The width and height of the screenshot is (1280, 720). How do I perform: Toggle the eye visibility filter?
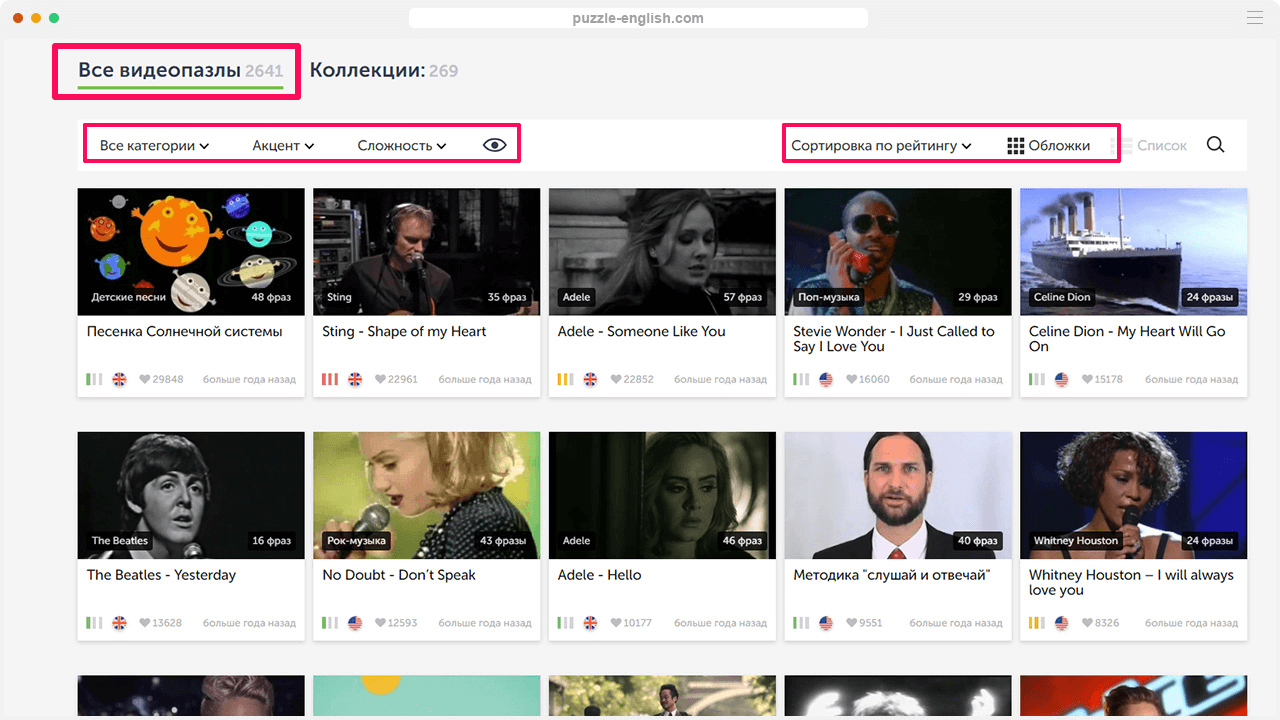tap(494, 145)
